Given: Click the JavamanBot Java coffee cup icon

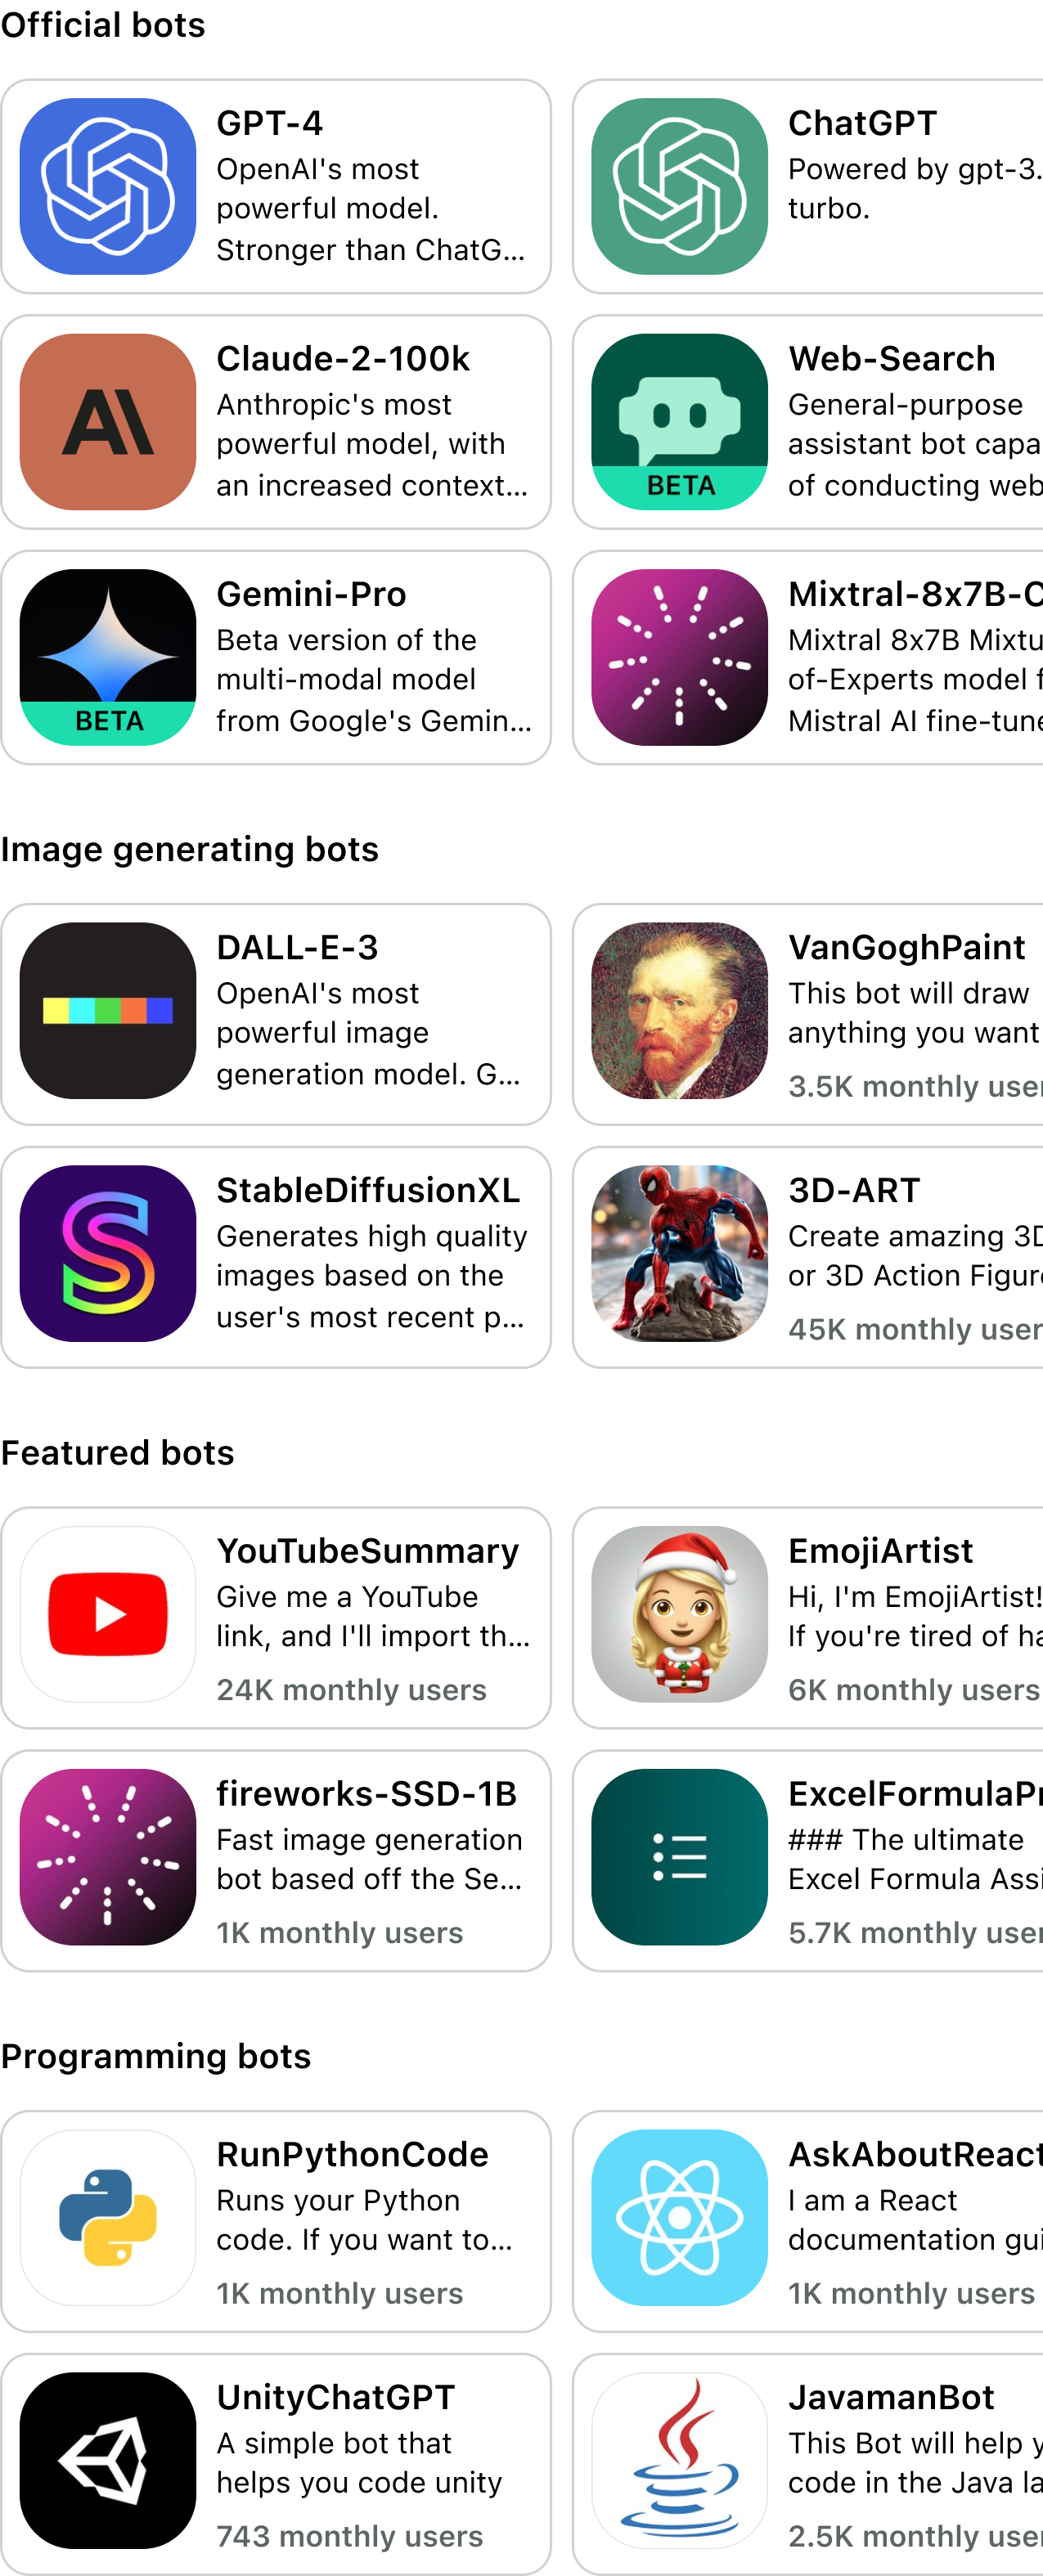Looking at the screenshot, I should pyautogui.click(x=679, y=2460).
